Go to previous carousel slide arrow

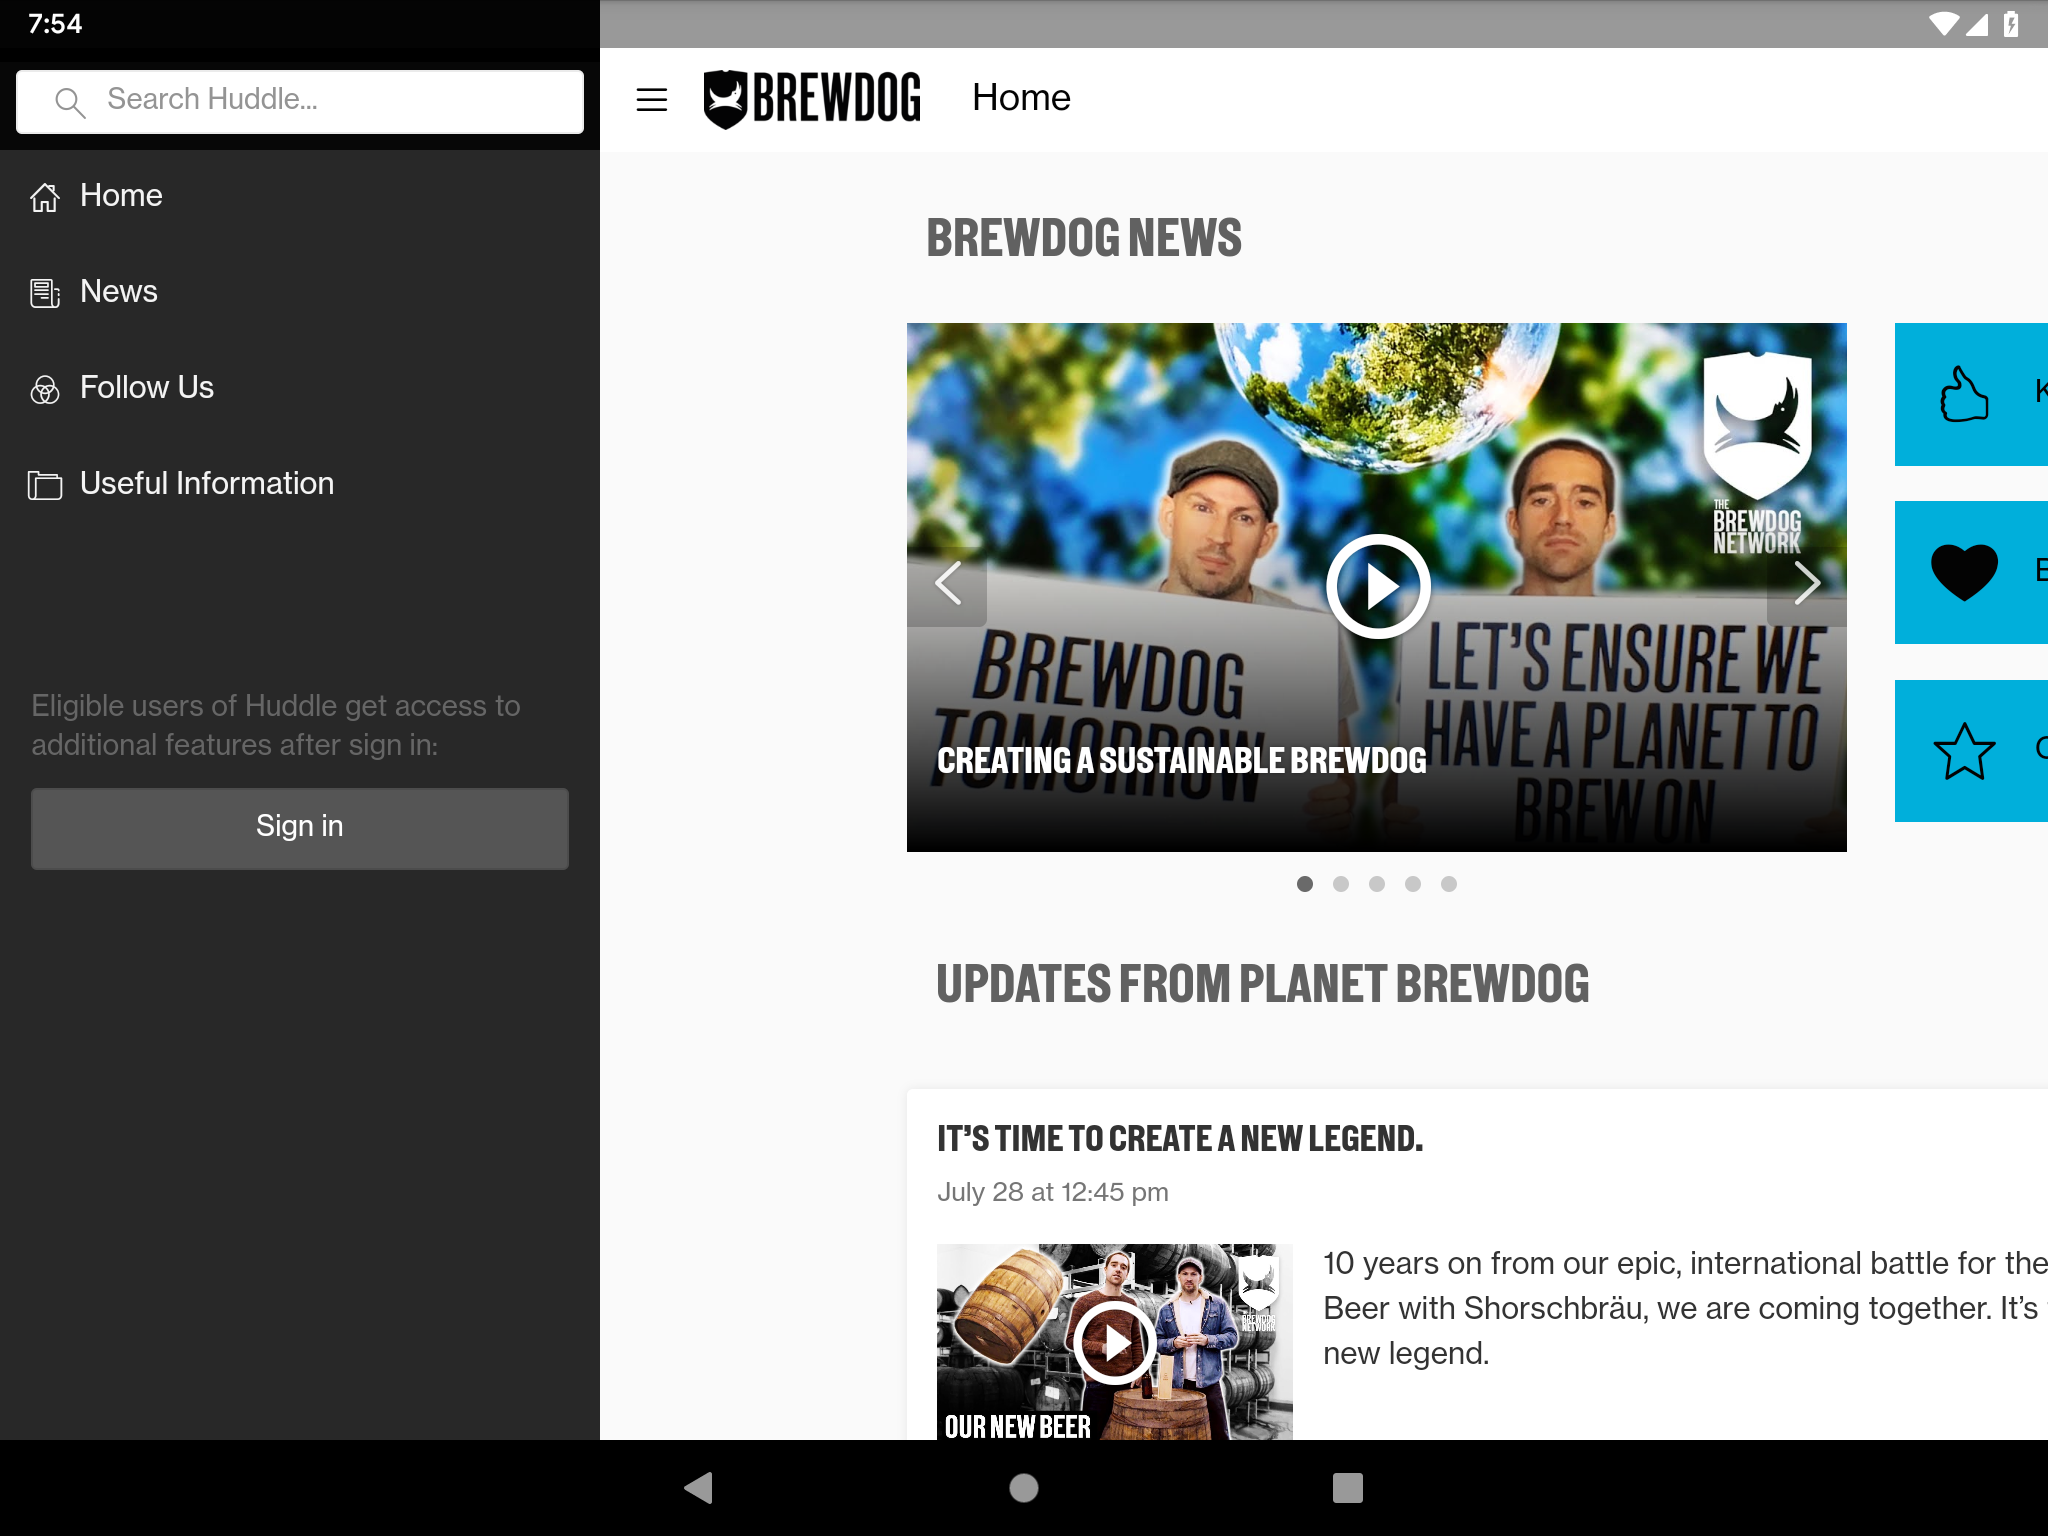pos(947,583)
